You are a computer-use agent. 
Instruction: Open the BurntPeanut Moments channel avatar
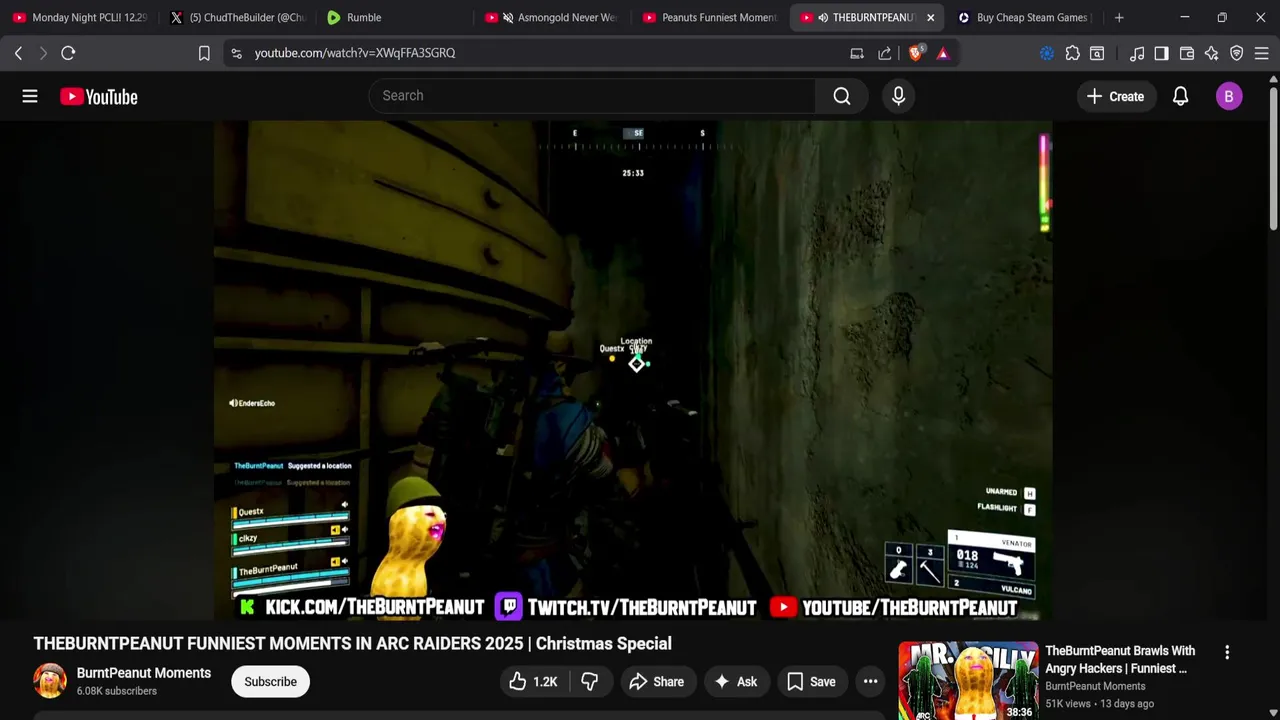(x=50, y=681)
